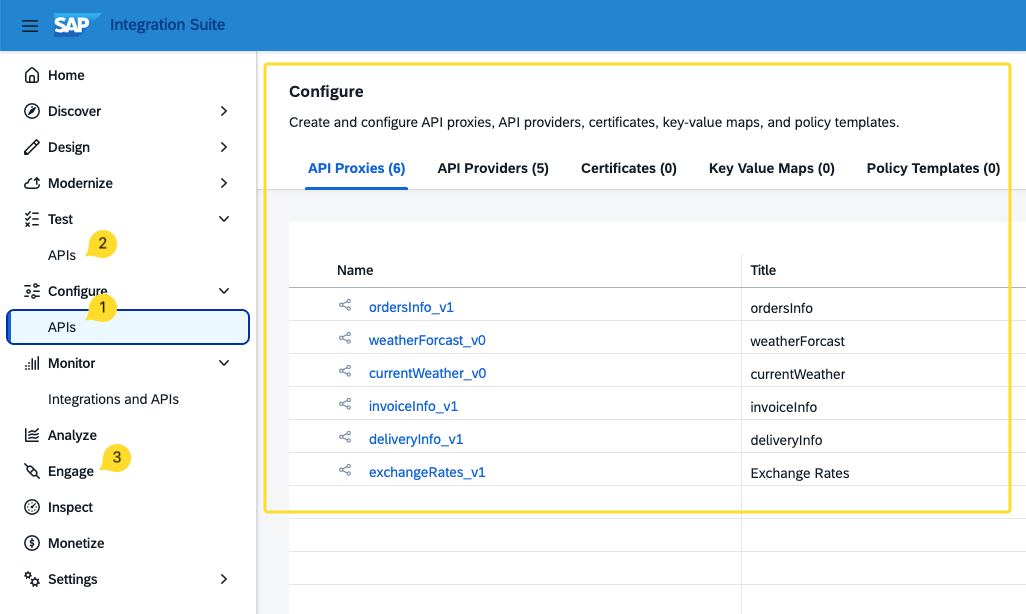Expand the Discover section chevron
This screenshot has height=614, width=1026.
[224, 111]
